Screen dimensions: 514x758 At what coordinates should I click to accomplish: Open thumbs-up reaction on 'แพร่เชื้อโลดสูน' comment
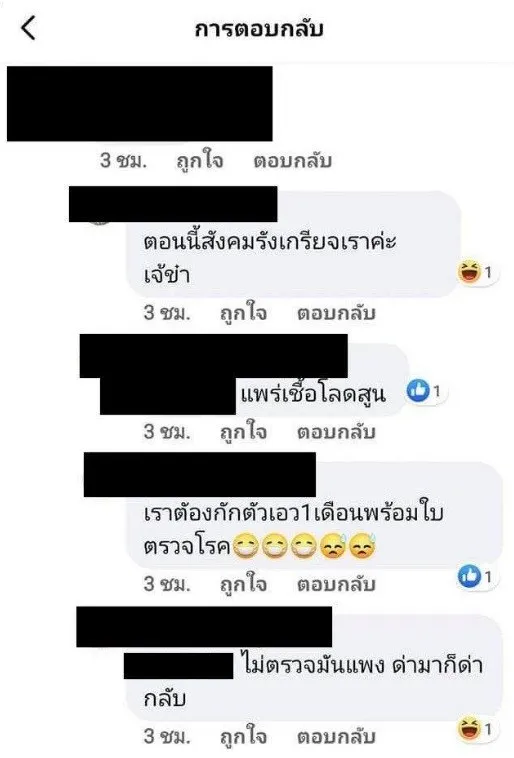[425, 390]
